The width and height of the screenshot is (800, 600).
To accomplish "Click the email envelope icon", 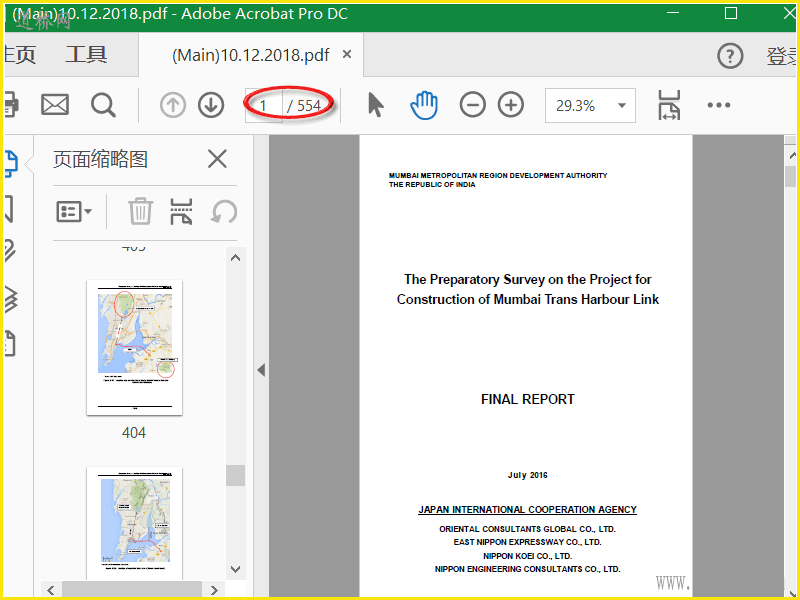I will click(55, 105).
